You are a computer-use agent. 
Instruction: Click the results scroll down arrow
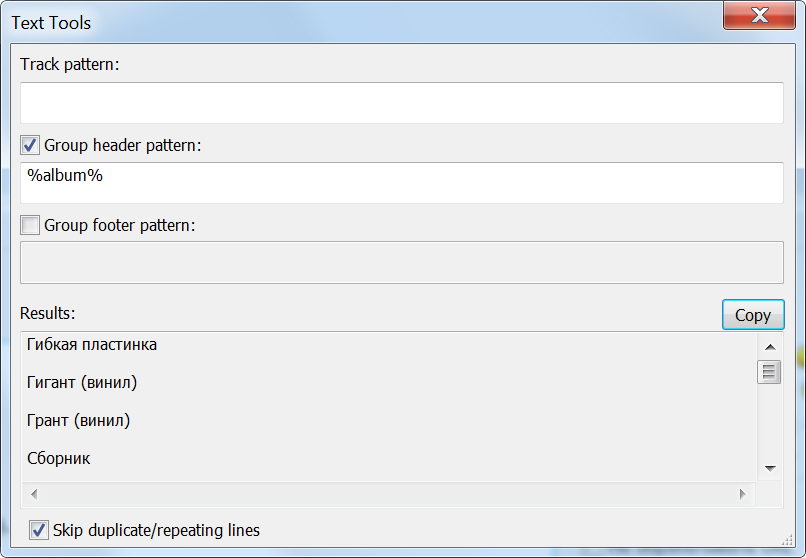click(x=769, y=468)
